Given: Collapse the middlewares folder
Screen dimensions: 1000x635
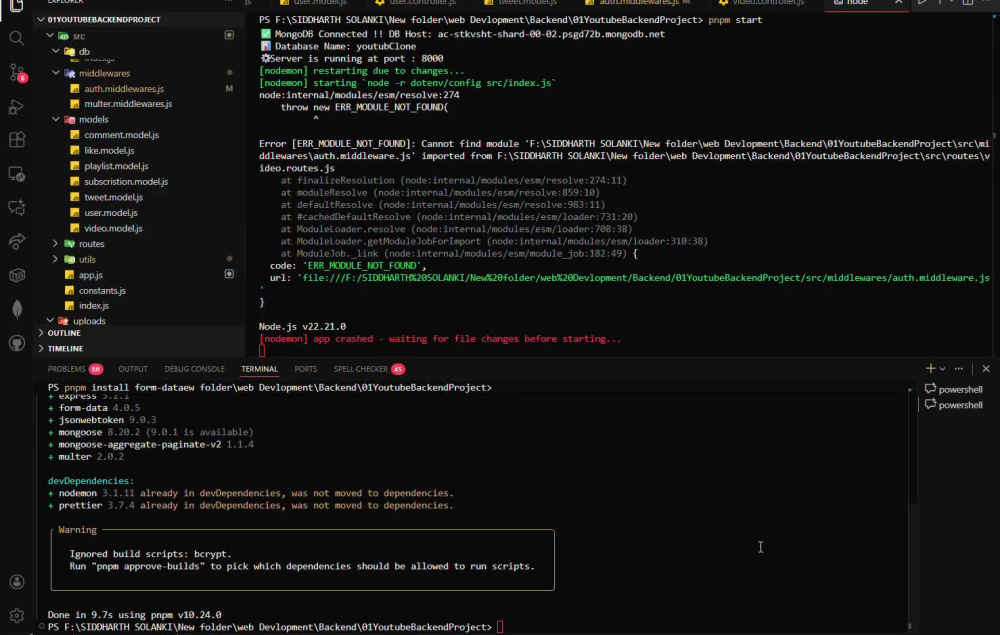Looking at the screenshot, I should click(55, 73).
